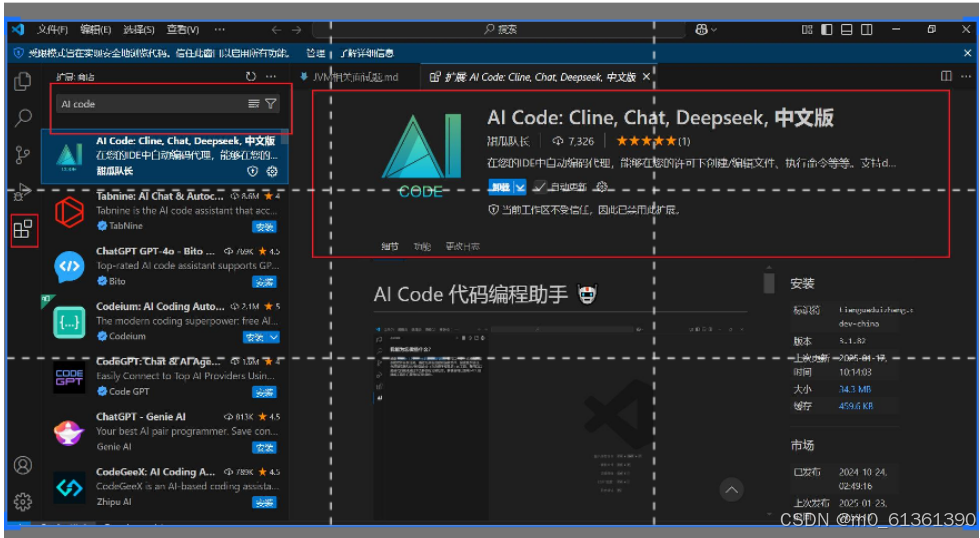Install the CodeGeeX extension
This screenshot has height=538, width=980.
tap(264, 502)
